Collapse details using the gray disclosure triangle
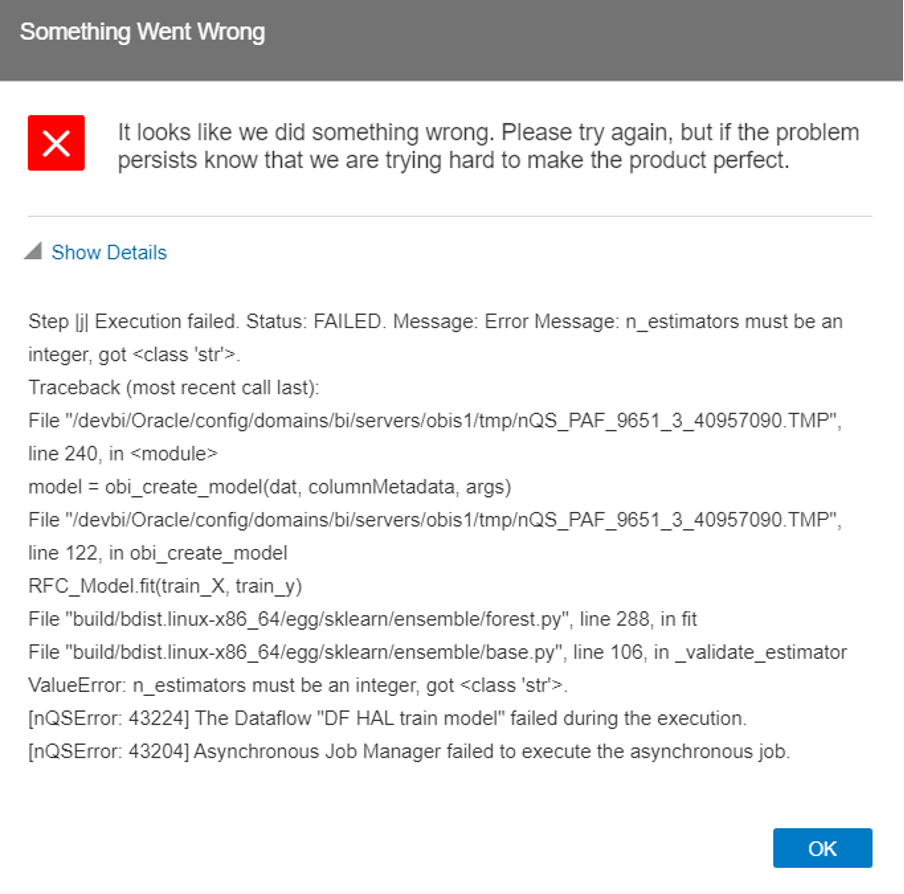The height and width of the screenshot is (894, 904). [33, 251]
